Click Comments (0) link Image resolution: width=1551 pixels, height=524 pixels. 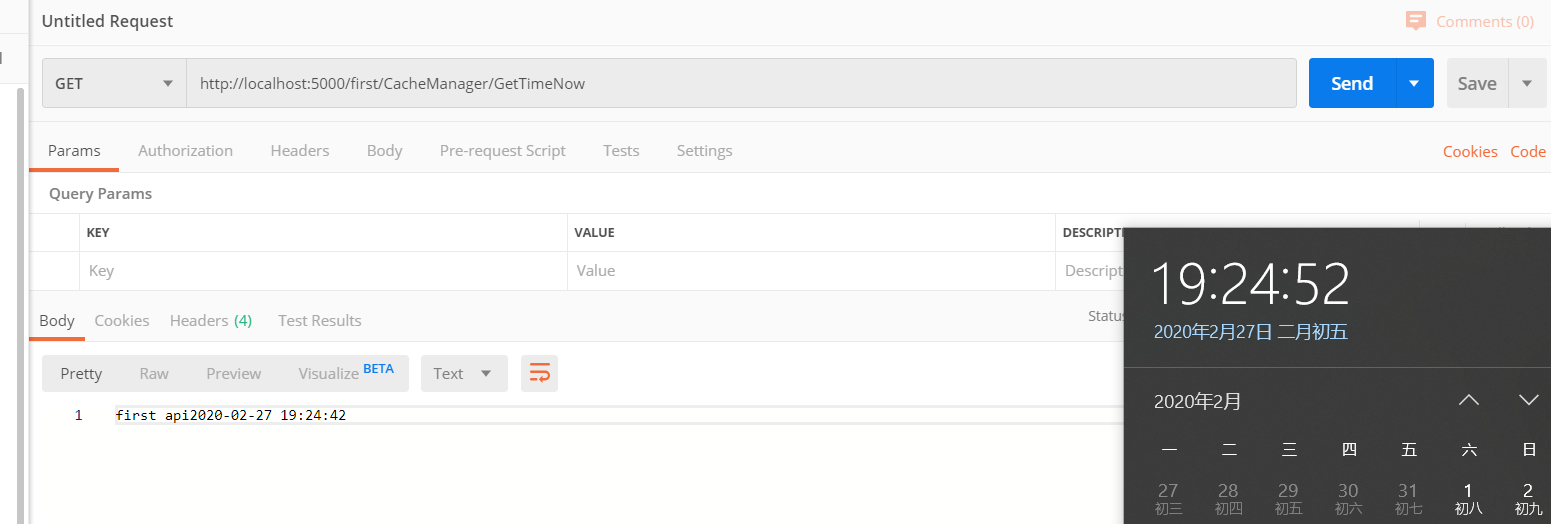pos(1485,21)
